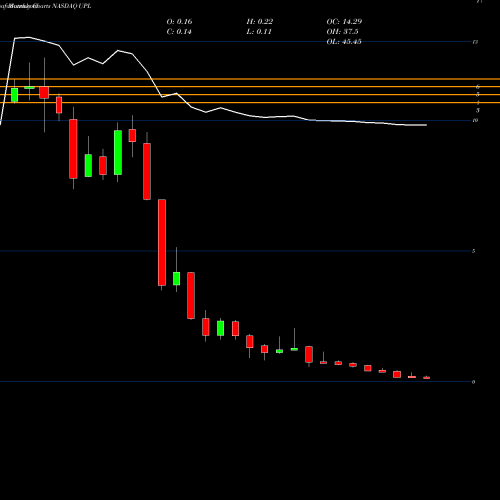Click the 'OL: 45.45' percentage readout
Viewport: 500px width, 500px height.
(x=344, y=42)
